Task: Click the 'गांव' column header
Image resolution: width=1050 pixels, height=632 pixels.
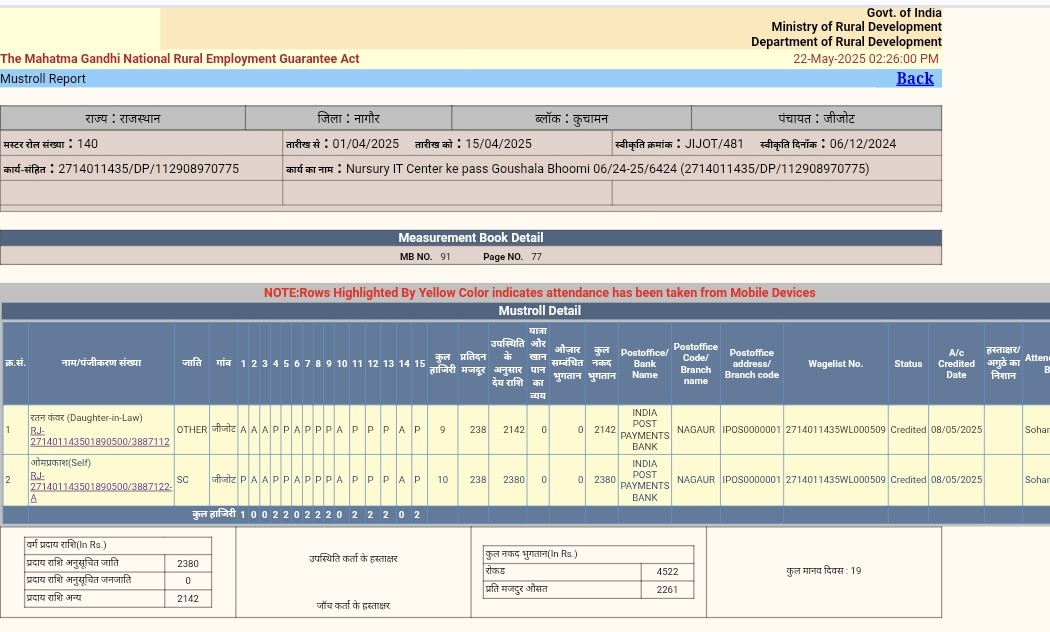Action: tap(223, 363)
